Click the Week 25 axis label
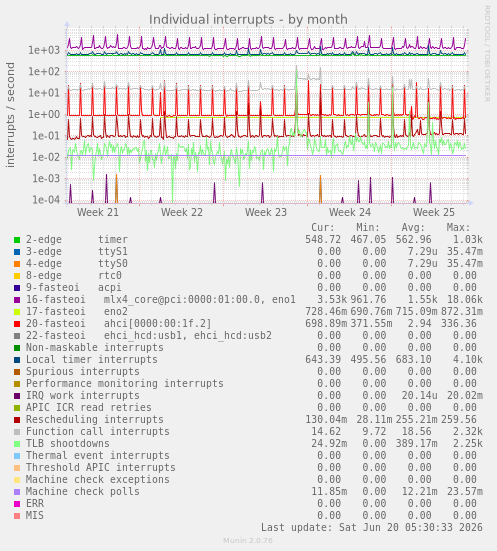The width and height of the screenshot is (497, 551). pyautogui.click(x=434, y=212)
